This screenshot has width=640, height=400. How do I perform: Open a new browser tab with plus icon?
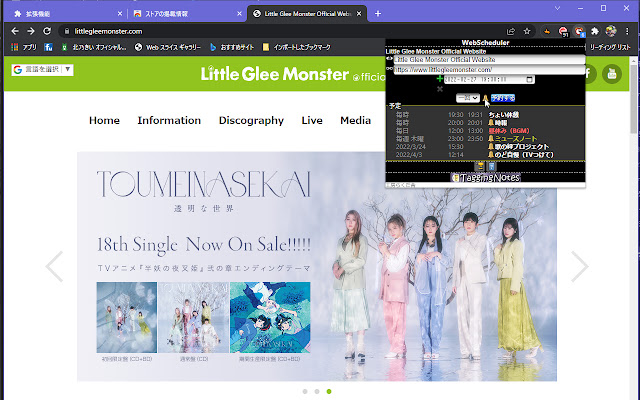tap(377, 14)
